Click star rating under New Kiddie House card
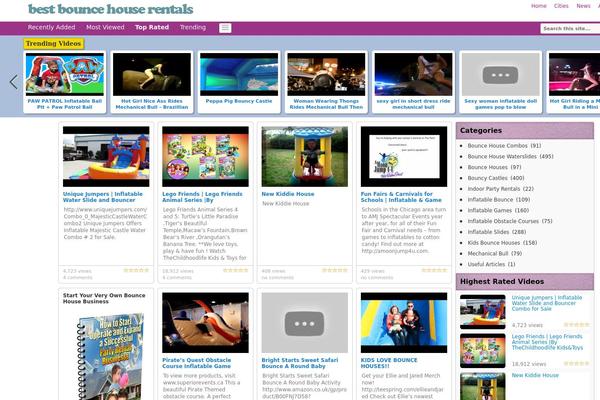600x400 pixels. pos(335,270)
